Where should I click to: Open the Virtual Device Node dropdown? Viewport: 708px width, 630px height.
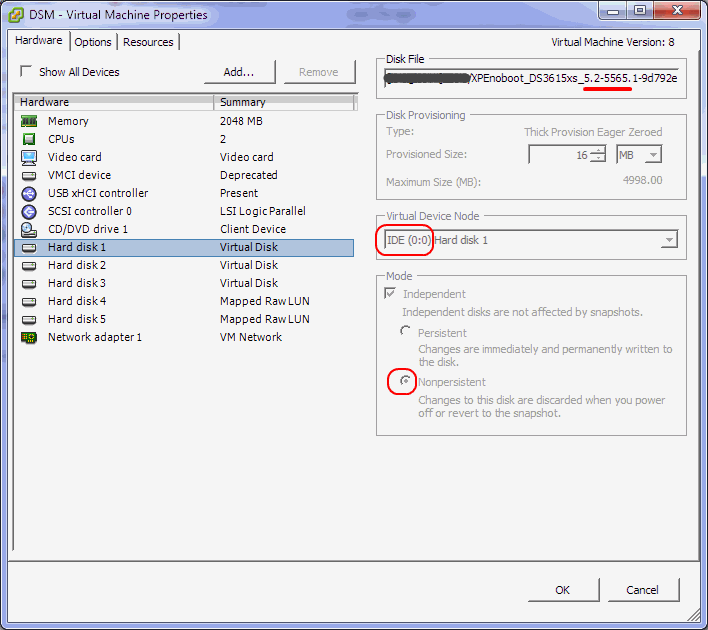coord(668,240)
